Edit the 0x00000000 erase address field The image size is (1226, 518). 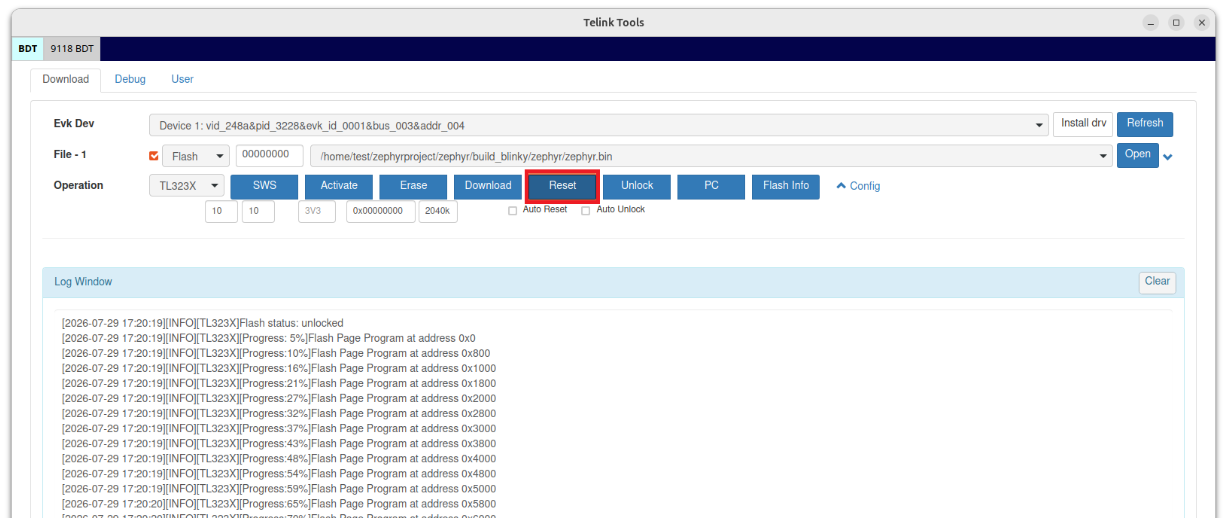tap(381, 212)
